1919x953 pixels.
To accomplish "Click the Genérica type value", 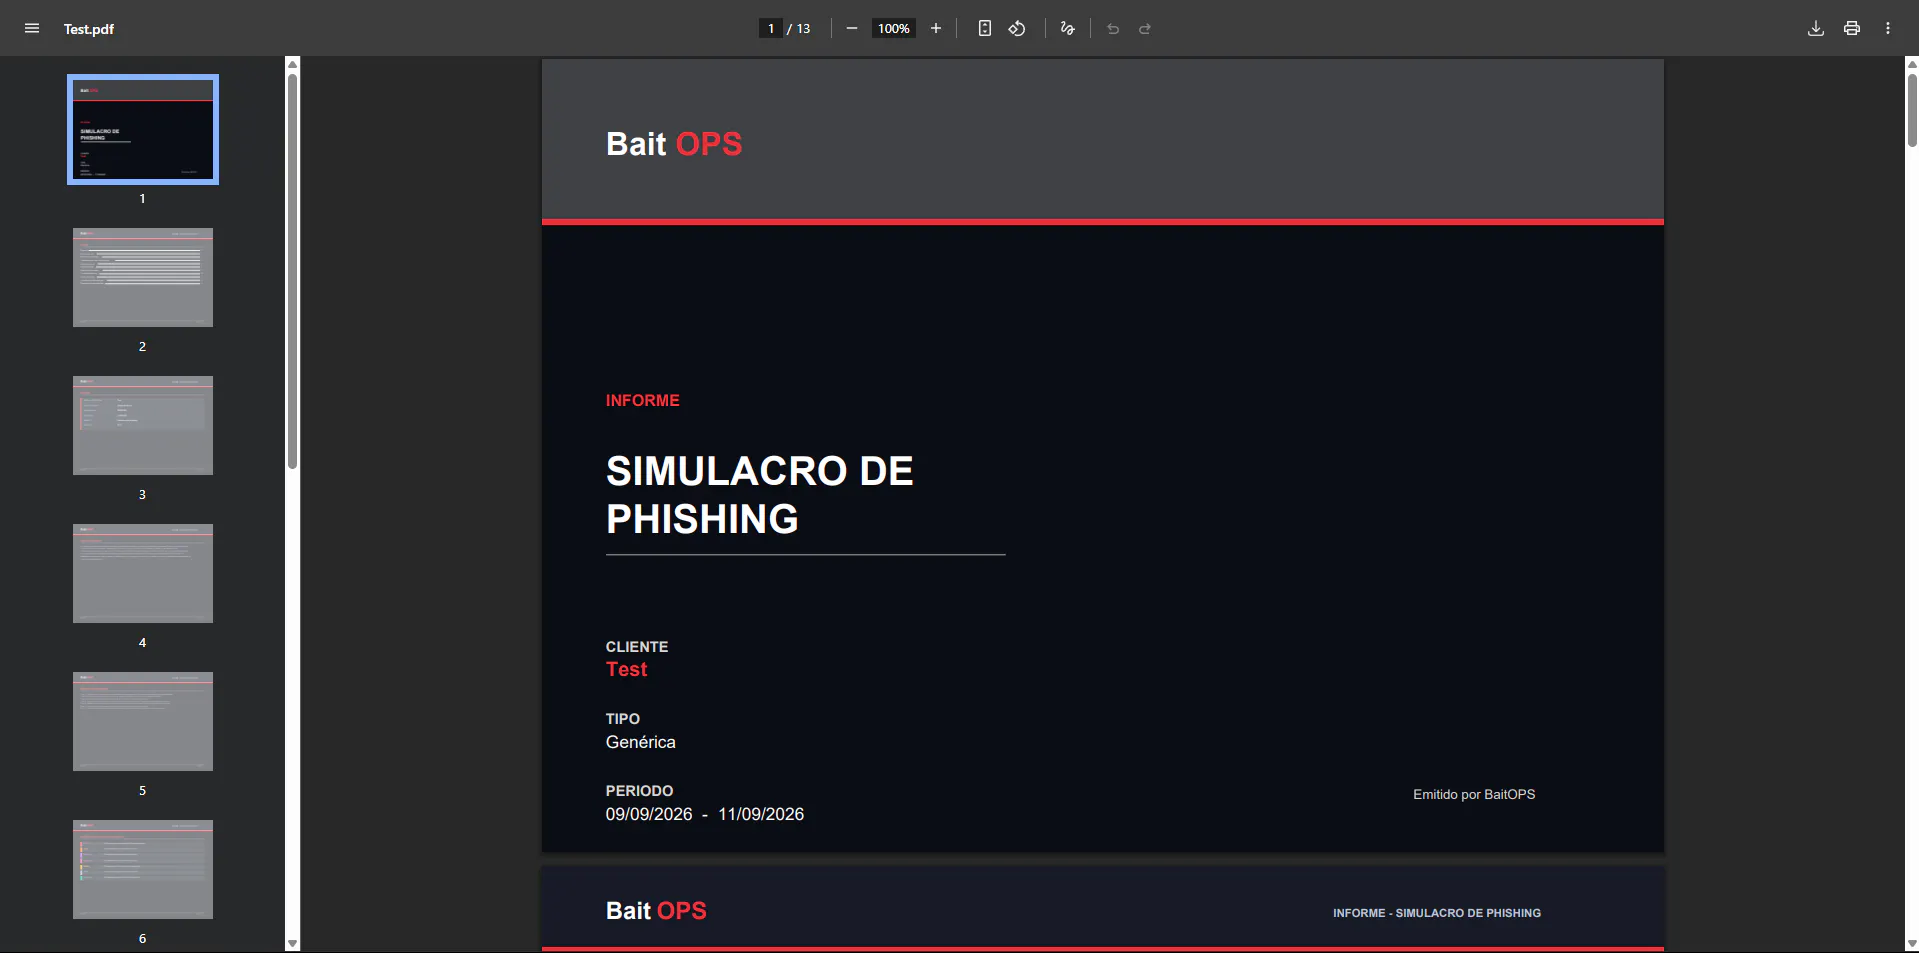I will tap(640, 742).
